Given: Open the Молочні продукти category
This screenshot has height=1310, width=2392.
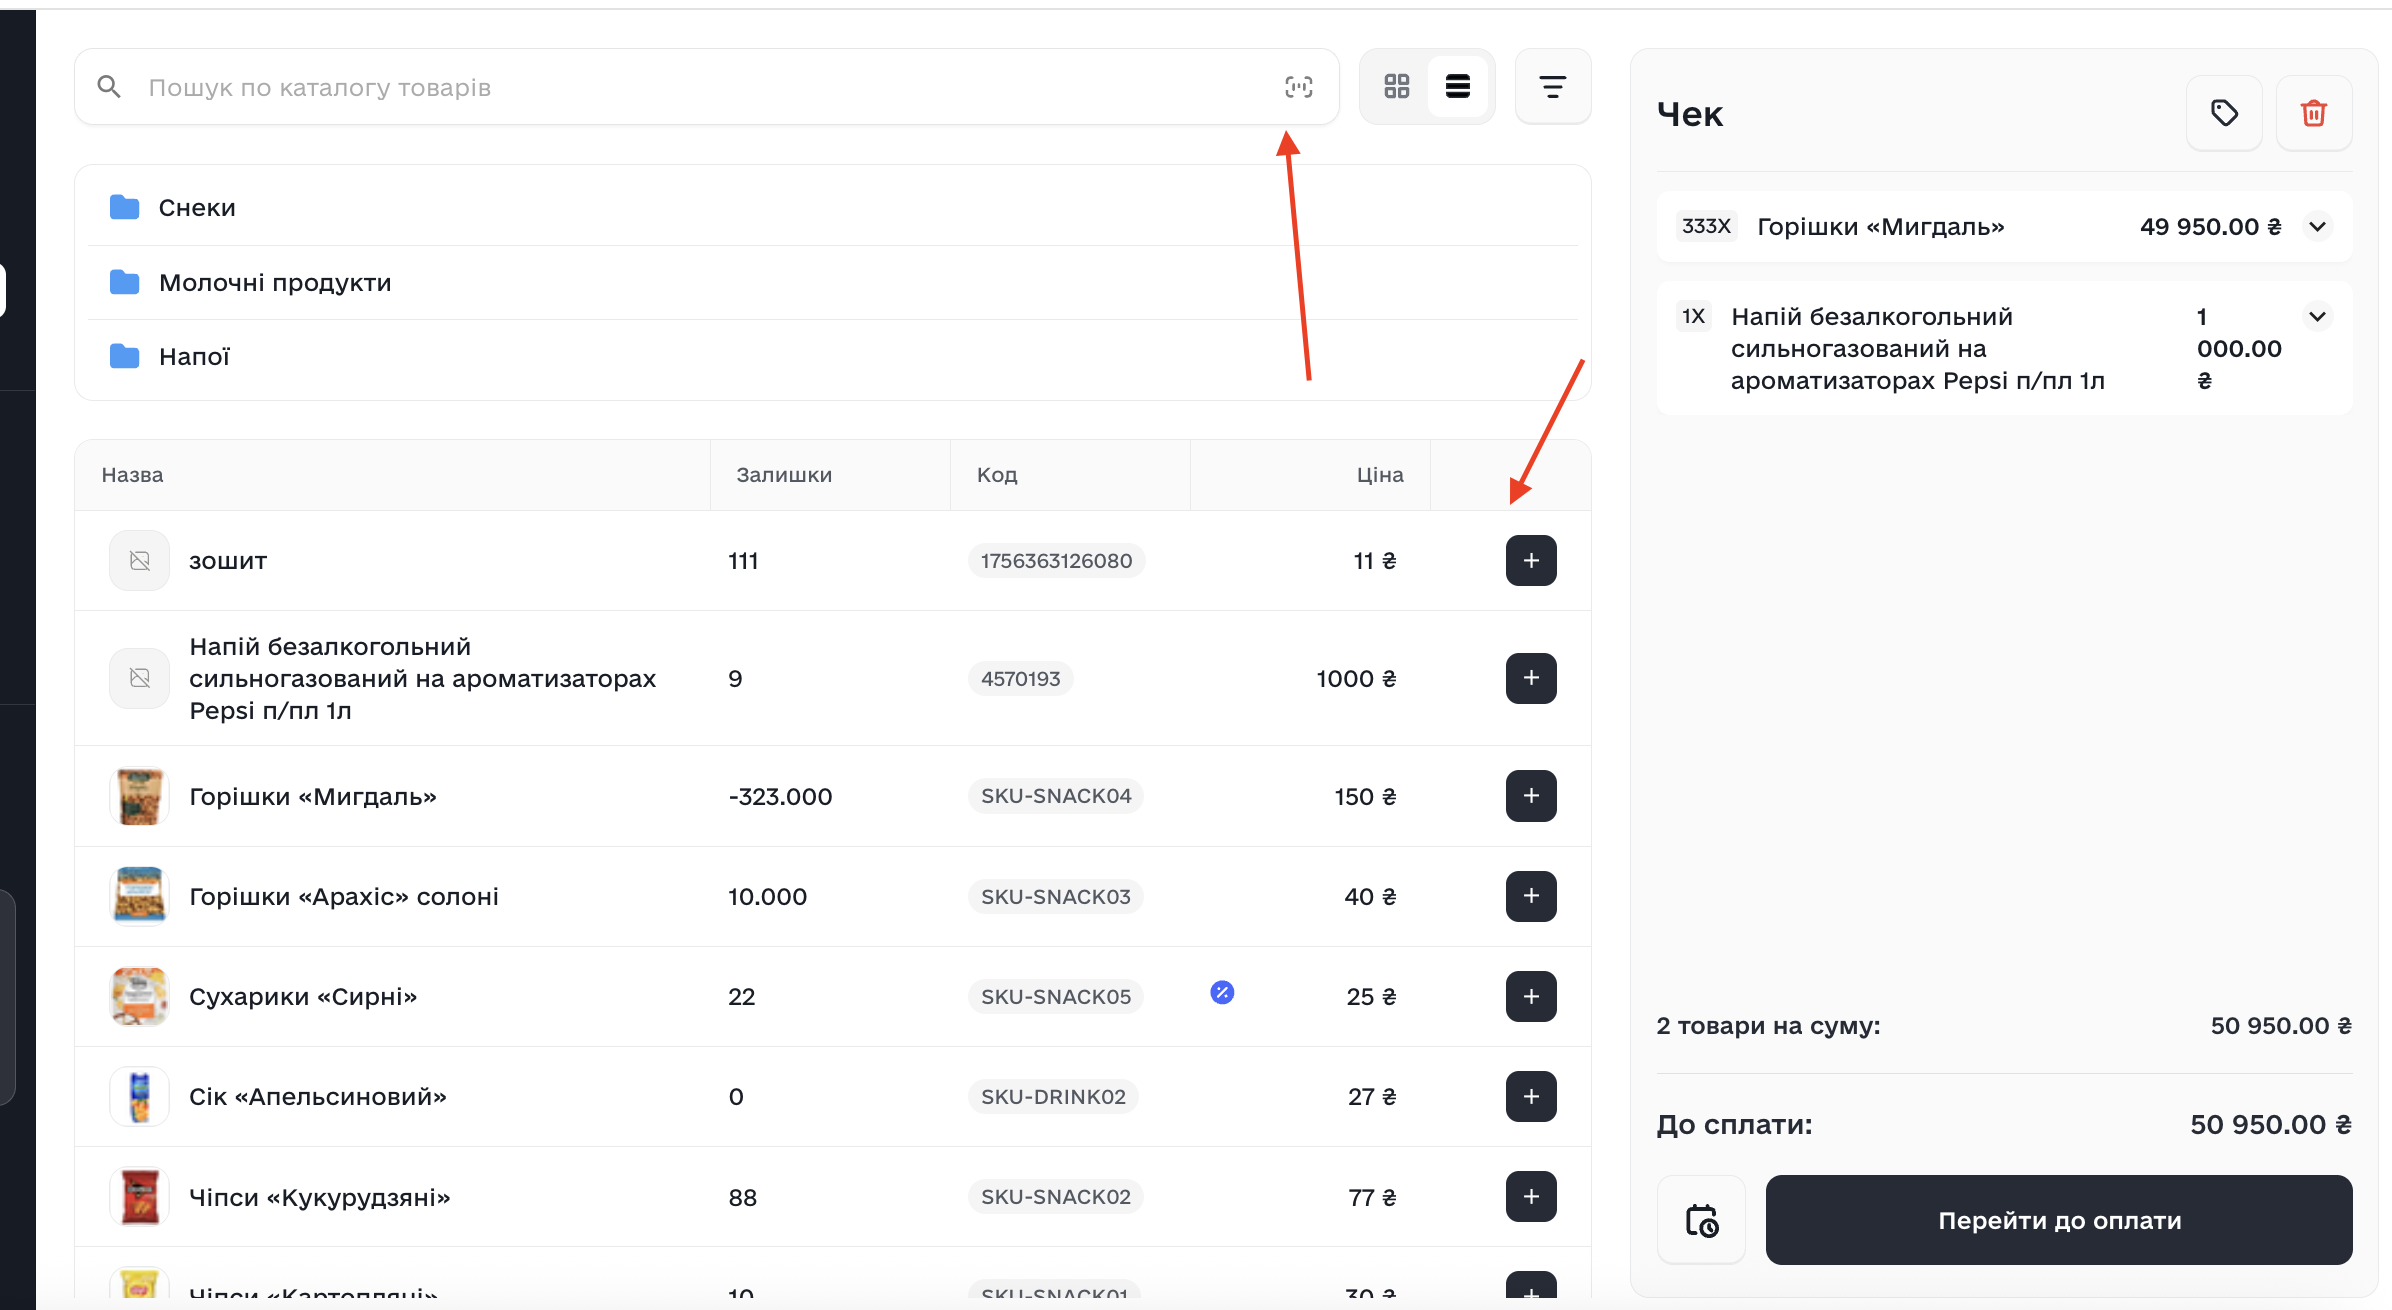Looking at the screenshot, I should [x=274, y=283].
